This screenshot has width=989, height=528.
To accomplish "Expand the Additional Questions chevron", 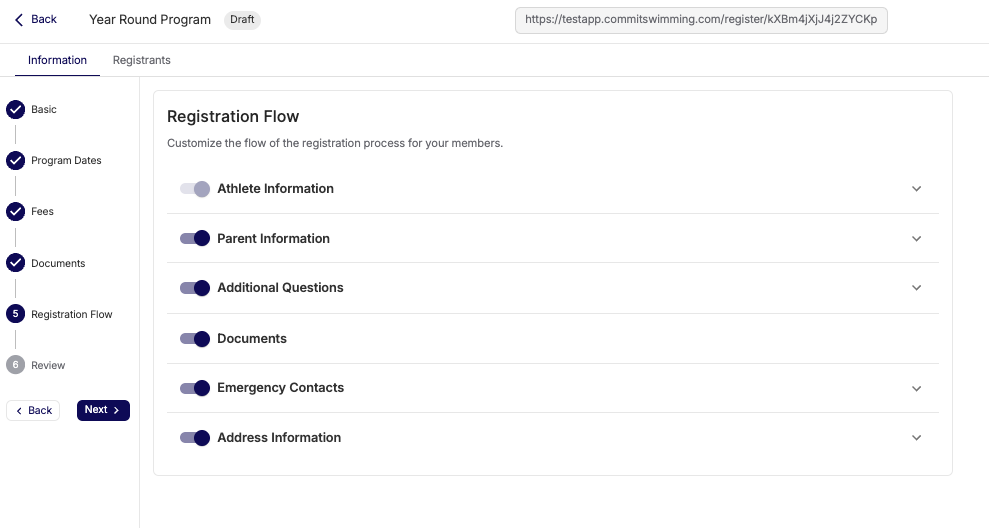I will tap(916, 288).
